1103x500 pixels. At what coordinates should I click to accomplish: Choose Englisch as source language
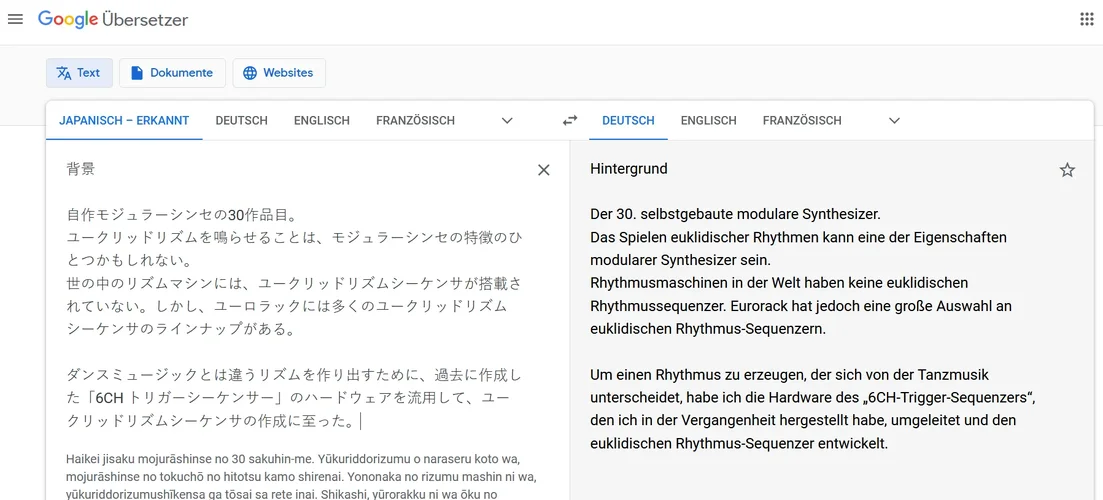pyautogui.click(x=322, y=120)
